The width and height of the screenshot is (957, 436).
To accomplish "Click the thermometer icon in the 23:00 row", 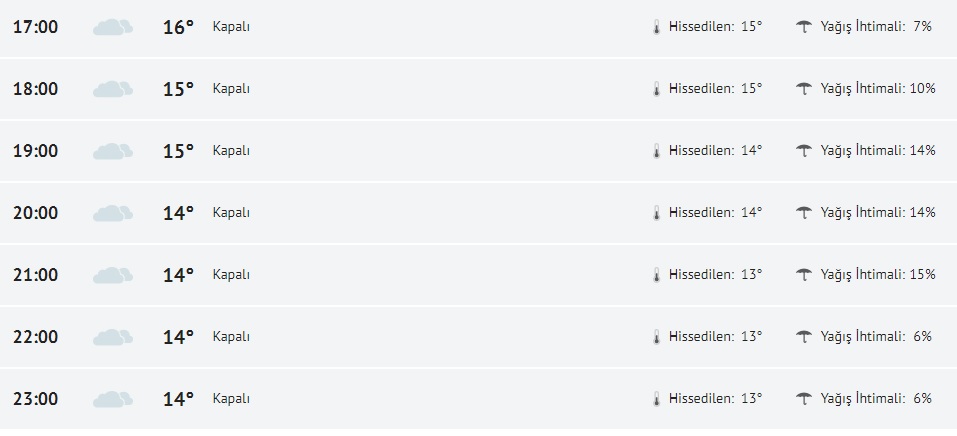I will click(x=657, y=399).
